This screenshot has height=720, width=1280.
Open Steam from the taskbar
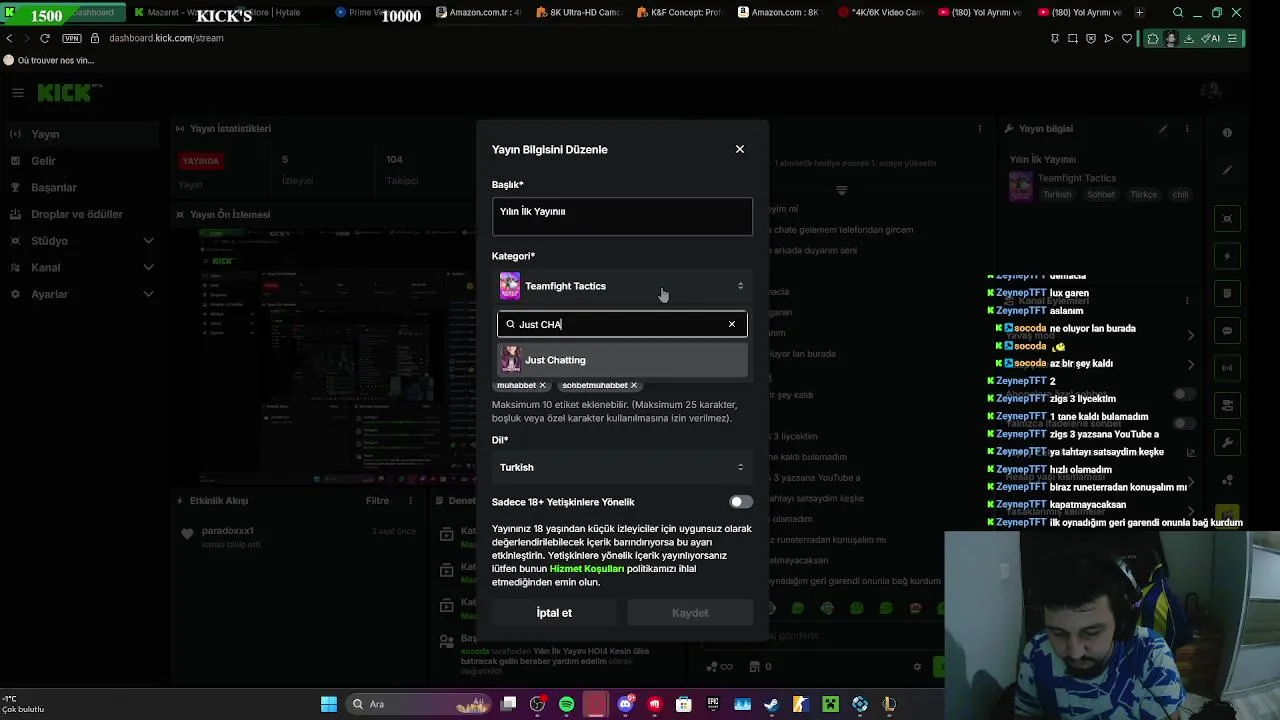coord(771,704)
